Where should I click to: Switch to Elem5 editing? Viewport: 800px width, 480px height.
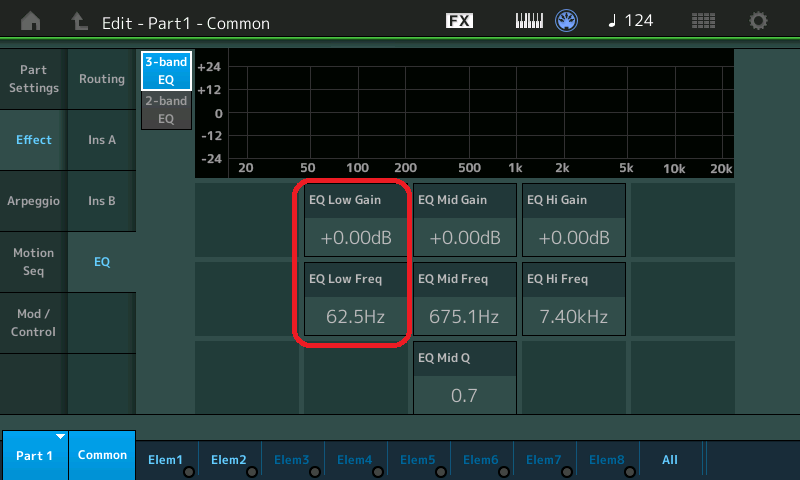pos(418,460)
